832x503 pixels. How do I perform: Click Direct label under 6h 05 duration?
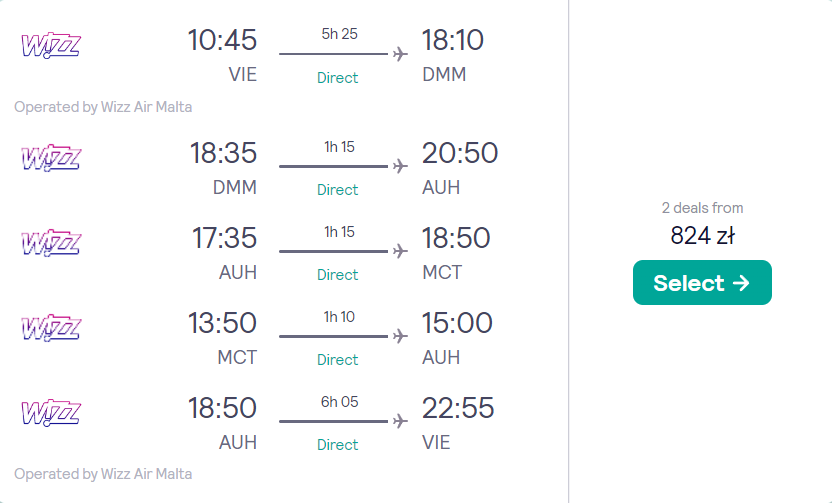[337, 445]
